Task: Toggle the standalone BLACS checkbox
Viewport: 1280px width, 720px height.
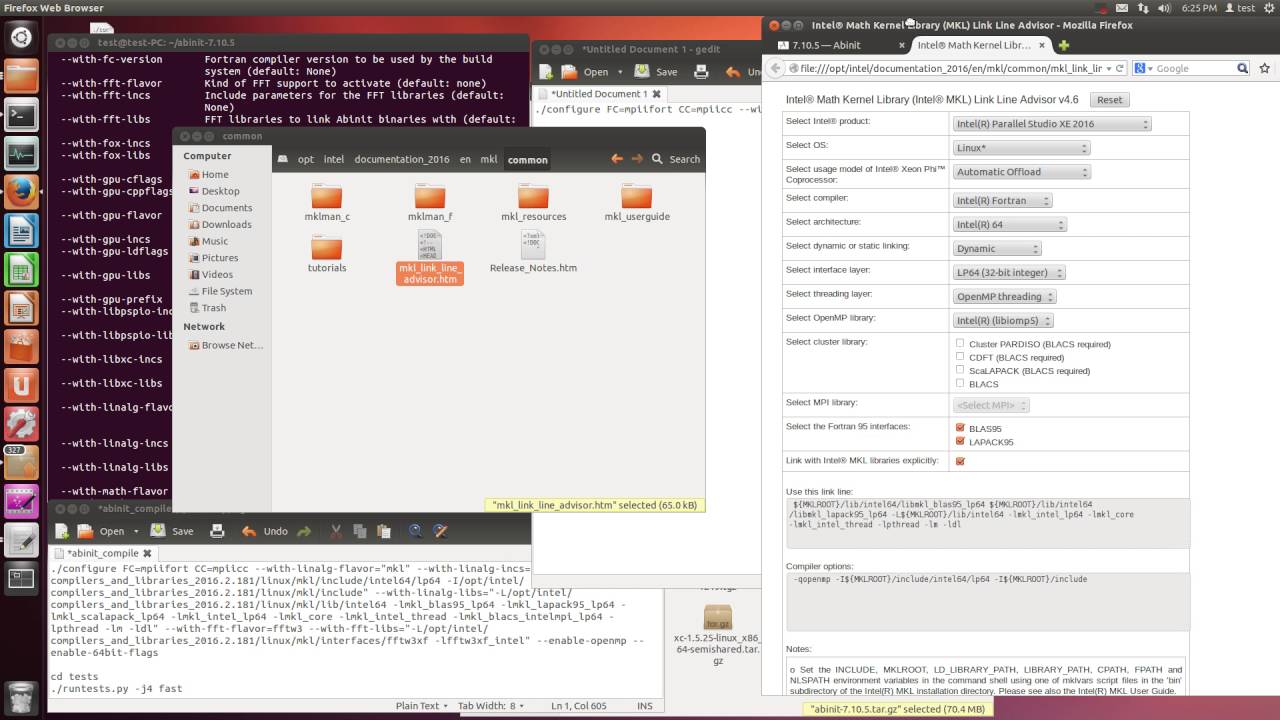Action: (x=960, y=382)
